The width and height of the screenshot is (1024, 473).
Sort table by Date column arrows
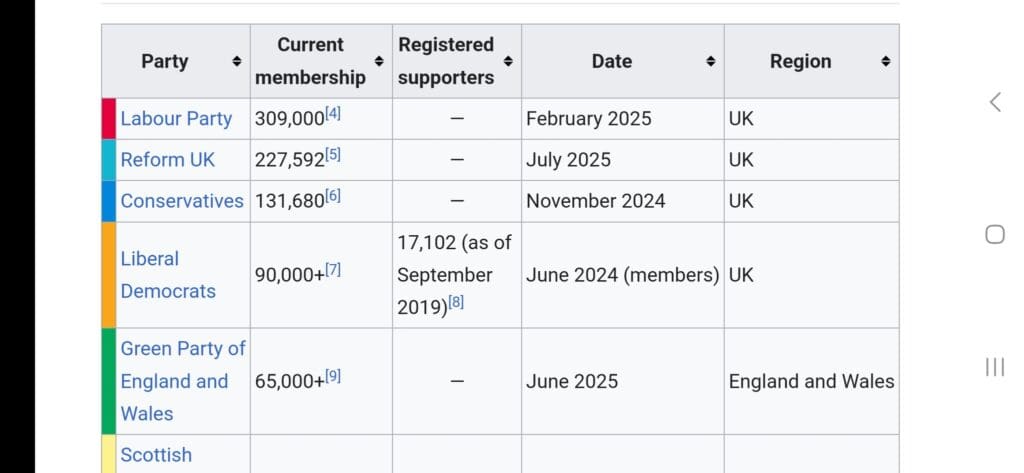[711, 61]
